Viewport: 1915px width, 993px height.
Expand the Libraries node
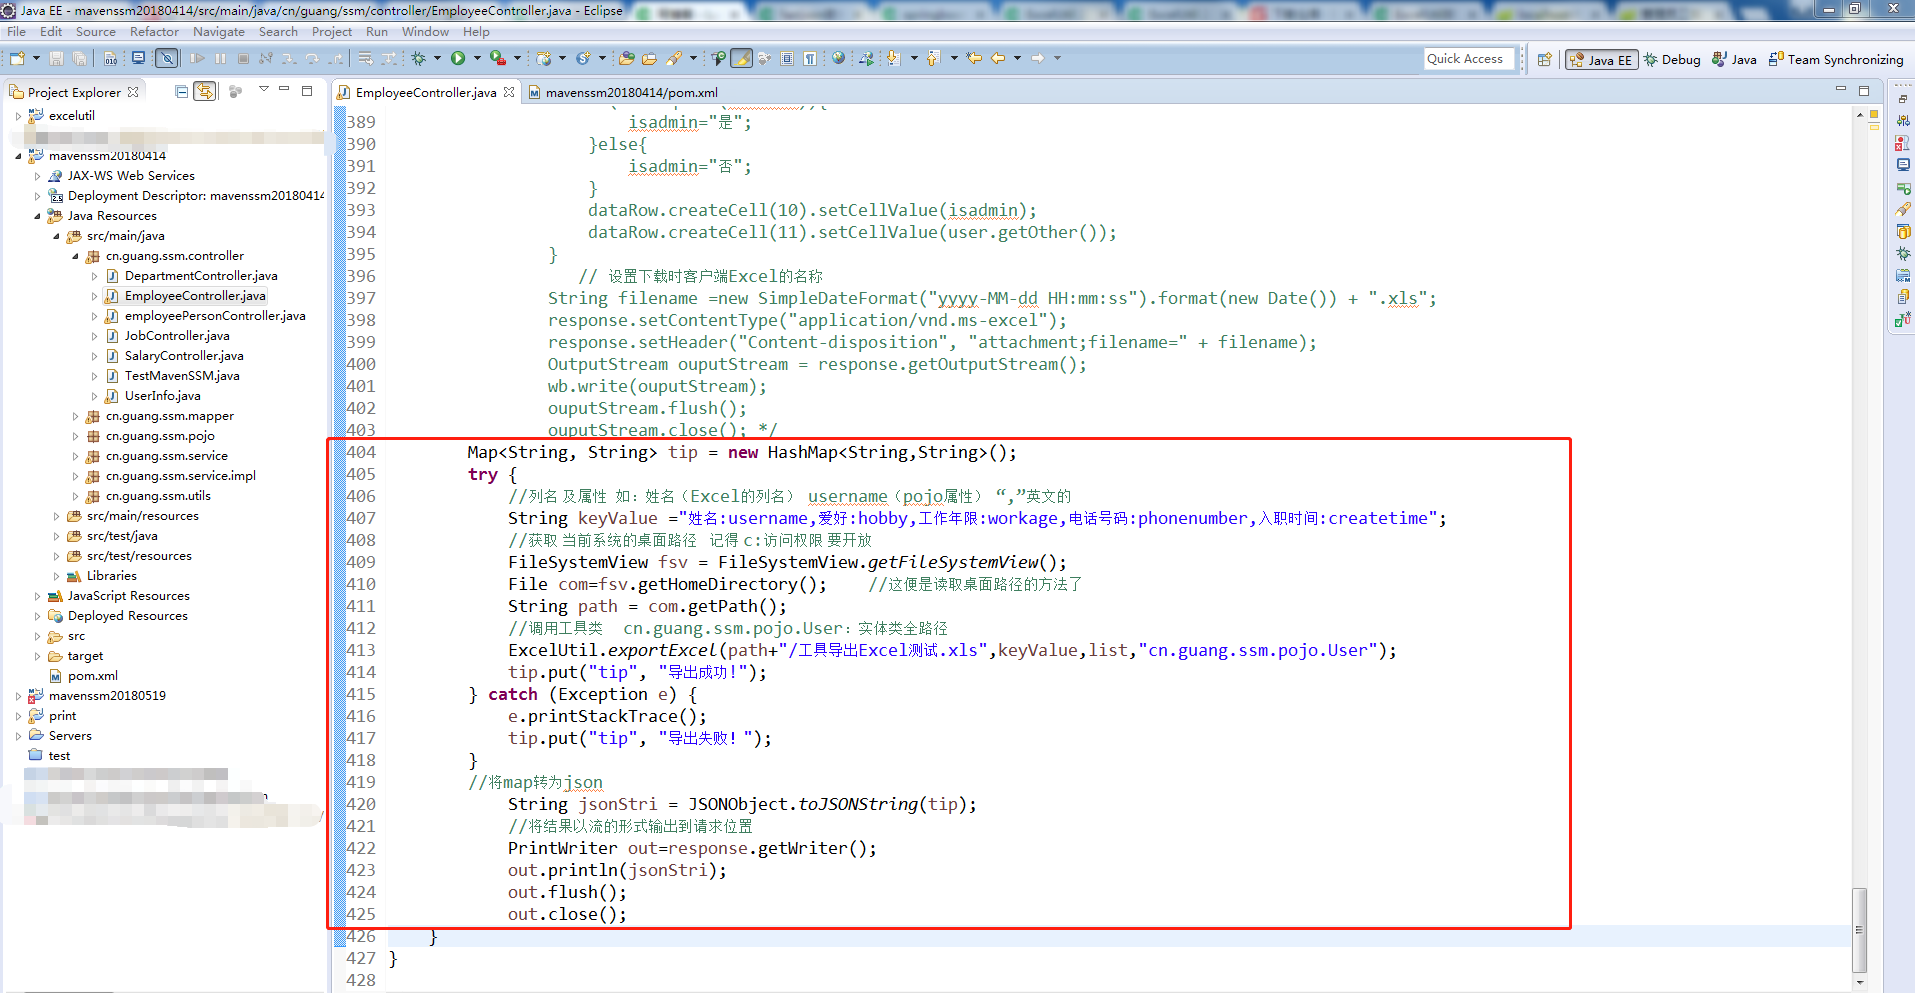(56, 576)
